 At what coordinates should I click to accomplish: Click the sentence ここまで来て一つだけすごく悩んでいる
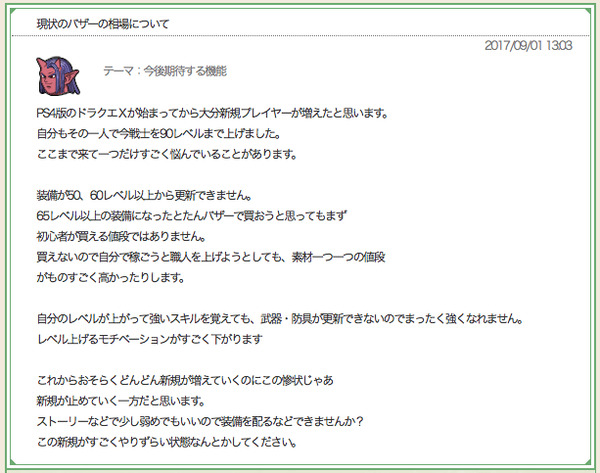[167, 154]
